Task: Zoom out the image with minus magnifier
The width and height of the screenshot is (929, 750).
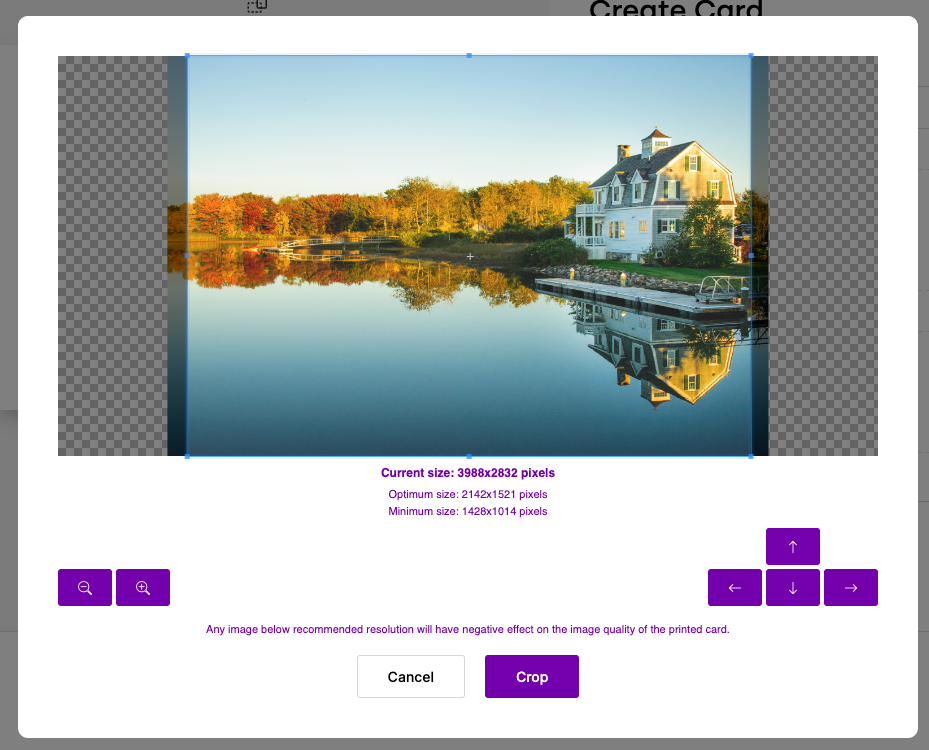Action: (x=85, y=587)
